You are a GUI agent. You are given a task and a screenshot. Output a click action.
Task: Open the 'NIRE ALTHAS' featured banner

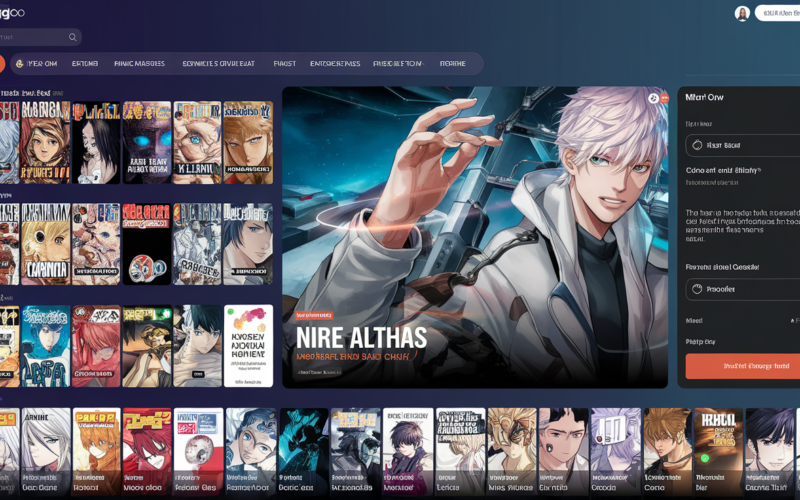click(474, 237)
